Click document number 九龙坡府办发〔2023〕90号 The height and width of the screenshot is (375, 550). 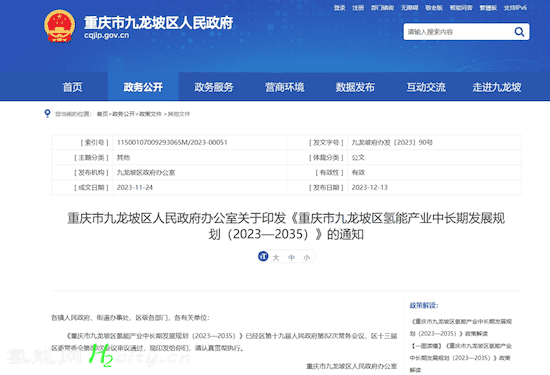pos(392,142)
